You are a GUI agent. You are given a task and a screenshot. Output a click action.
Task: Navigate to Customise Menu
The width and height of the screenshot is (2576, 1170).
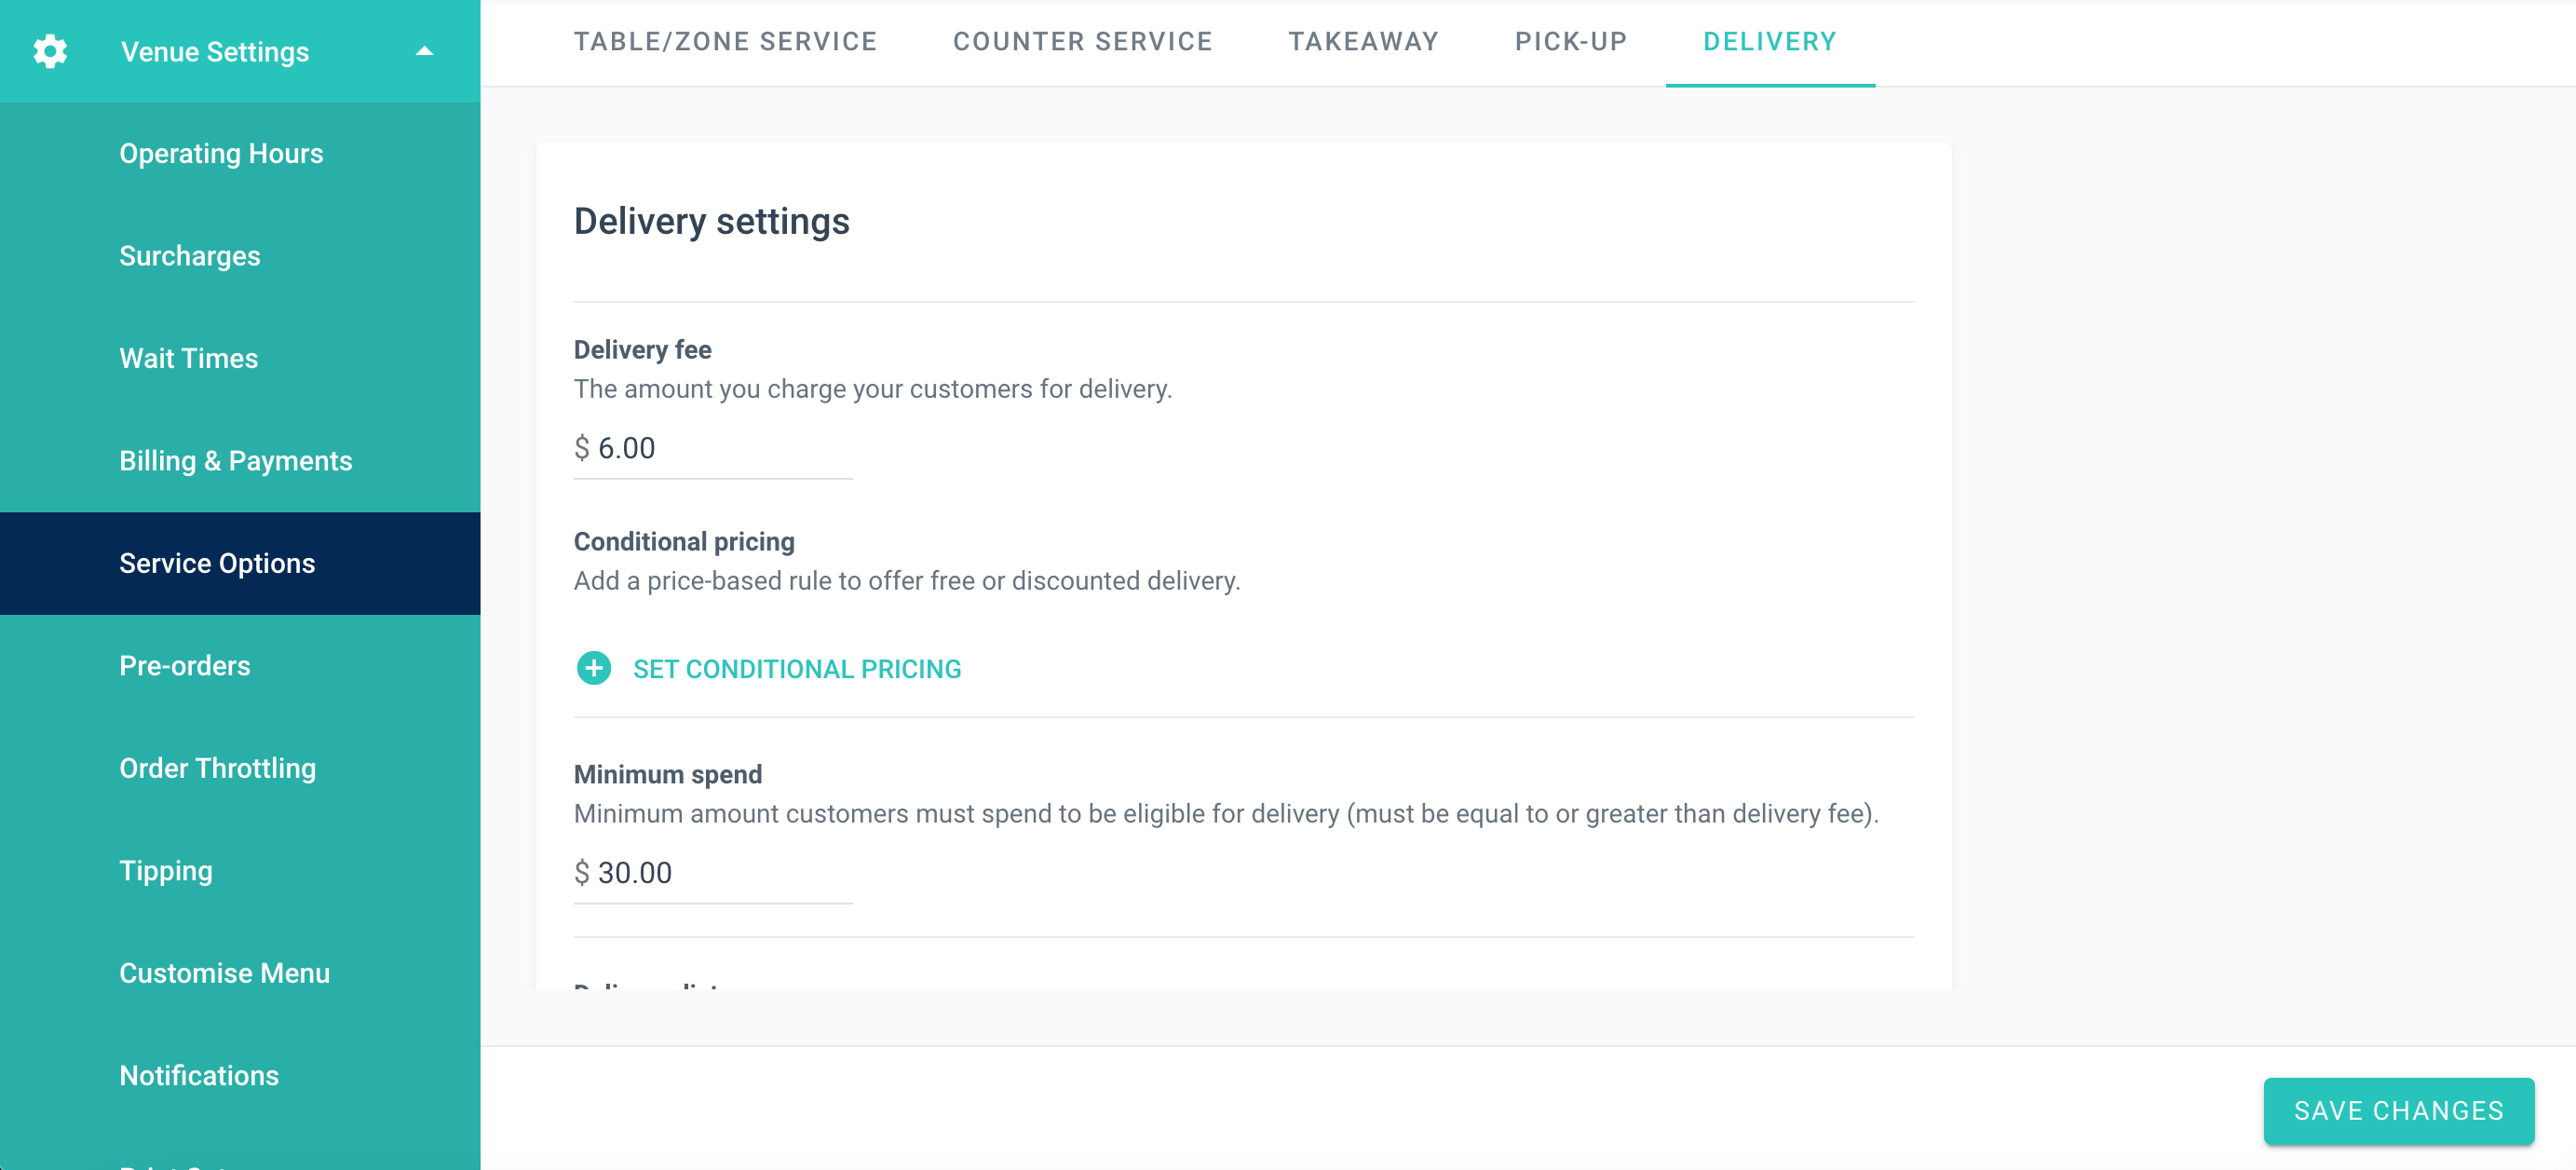tap(224, 973)
